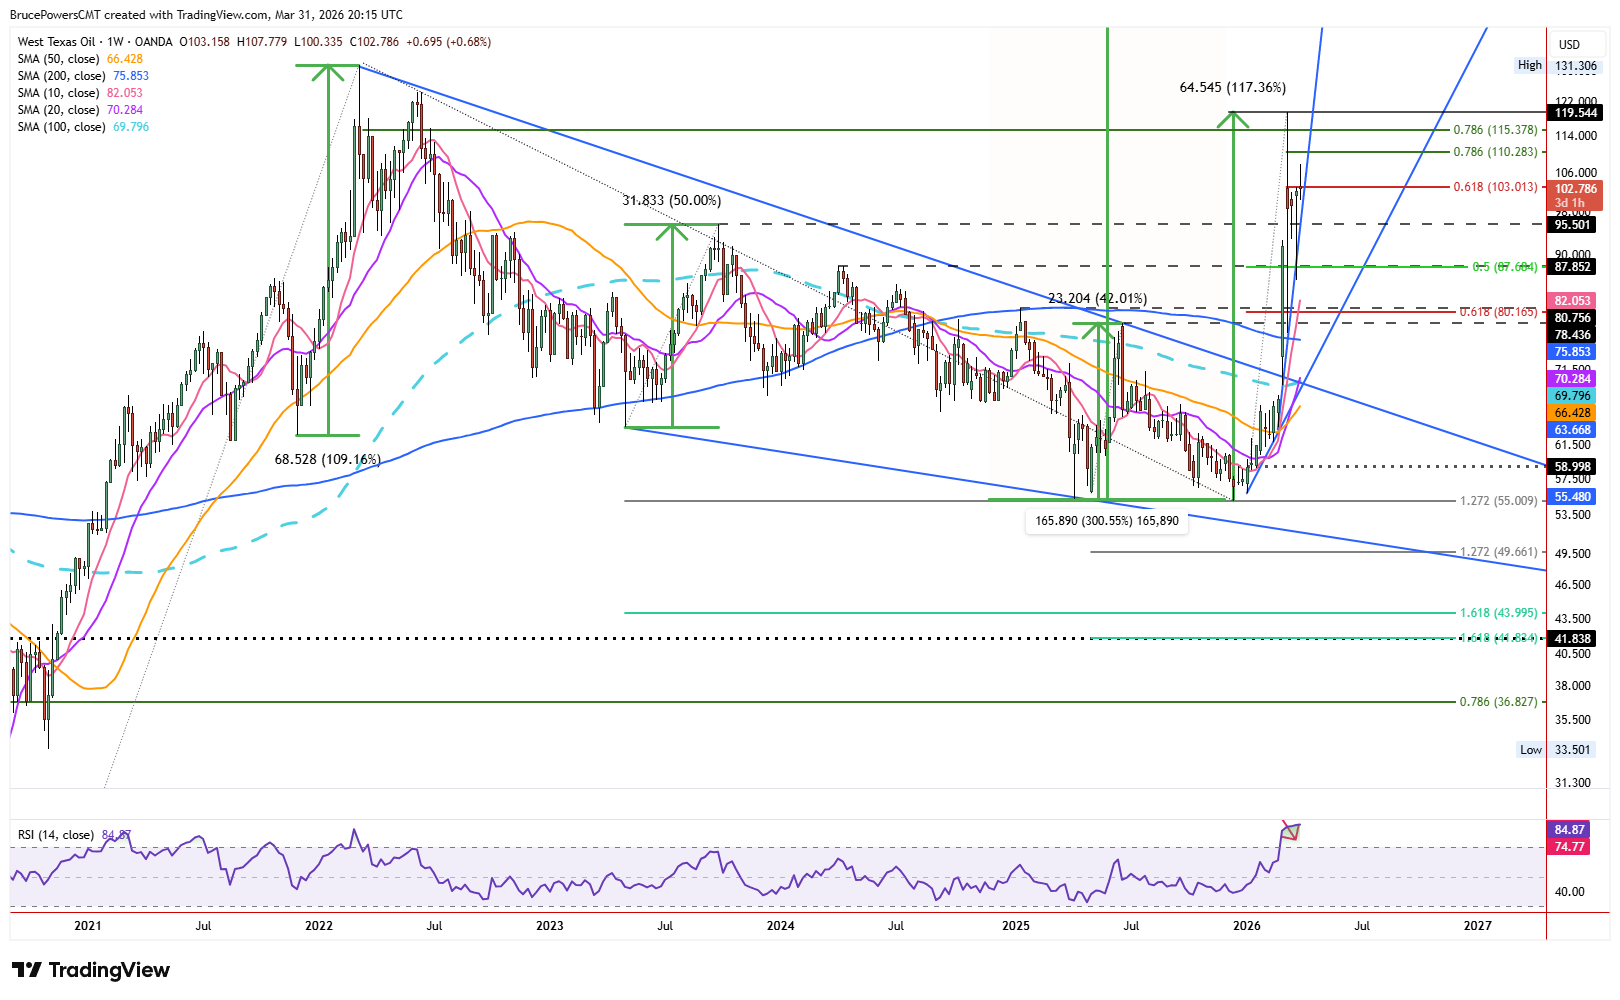Click the RSI (14, close) indicator legend
Viewport: 1620px width, 1000px height.
[56, 835]
